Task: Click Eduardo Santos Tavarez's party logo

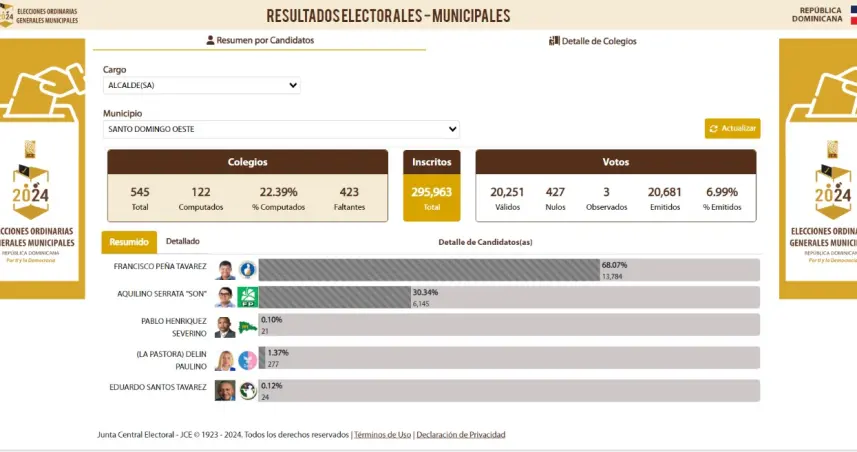Action: tap(247, 390)
